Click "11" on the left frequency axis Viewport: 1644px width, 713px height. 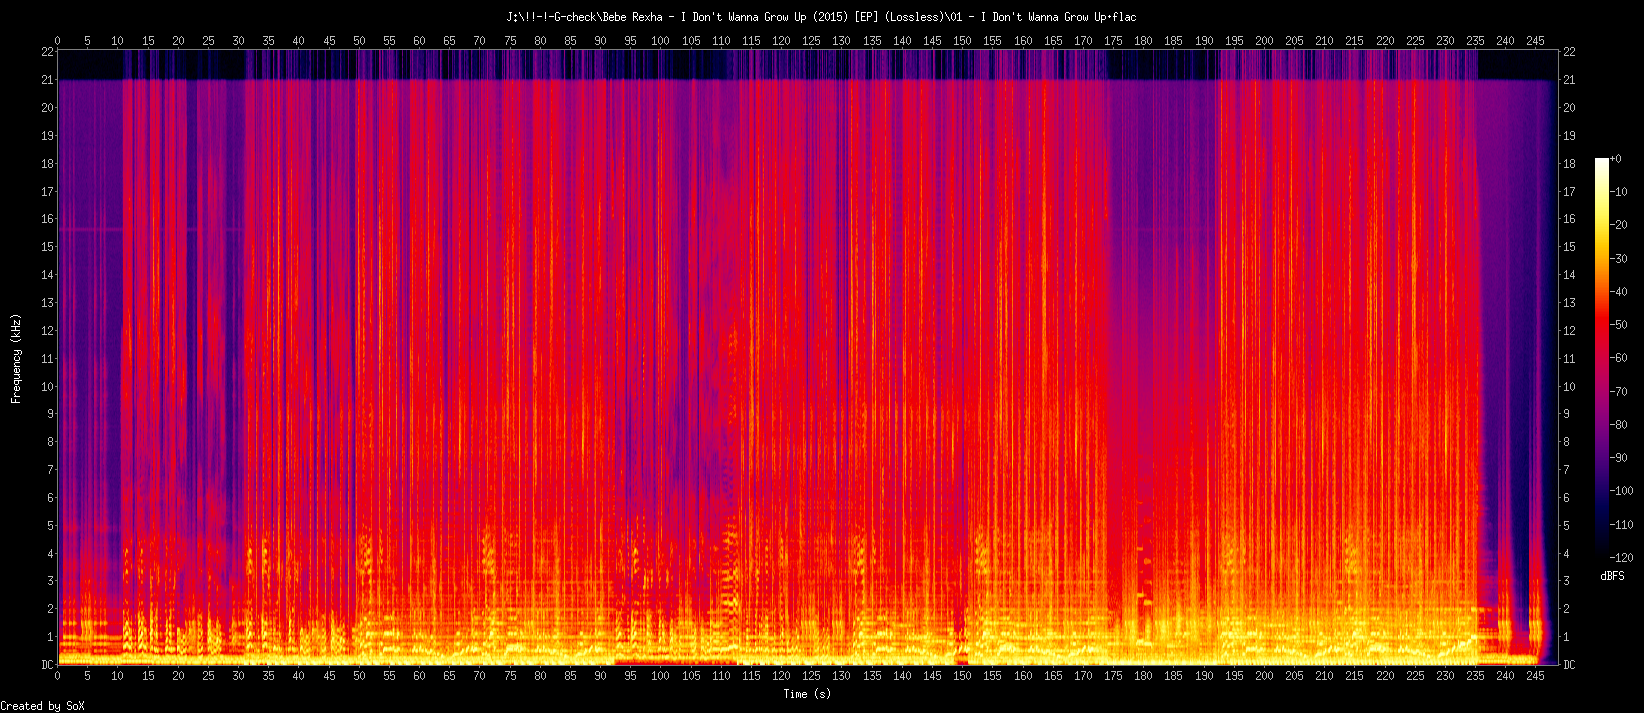47,359
